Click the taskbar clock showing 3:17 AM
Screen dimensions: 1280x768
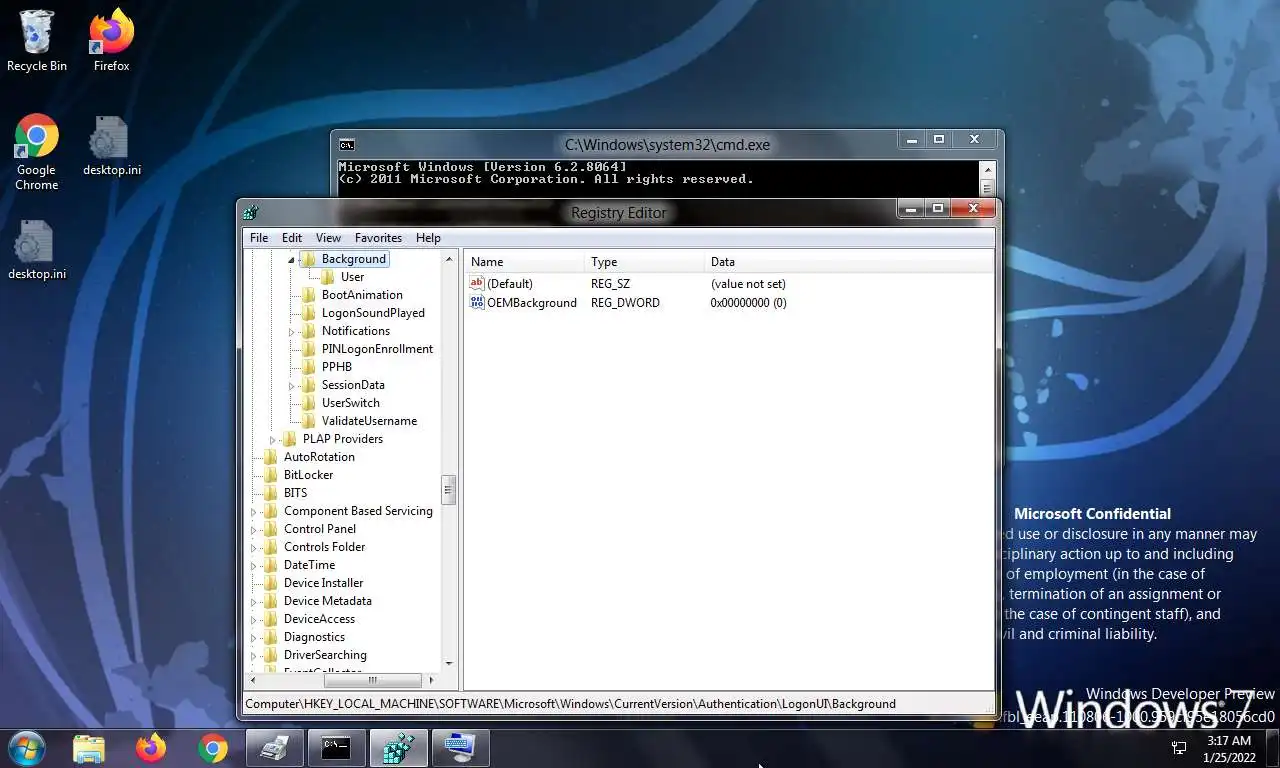tap(1229, 749)
